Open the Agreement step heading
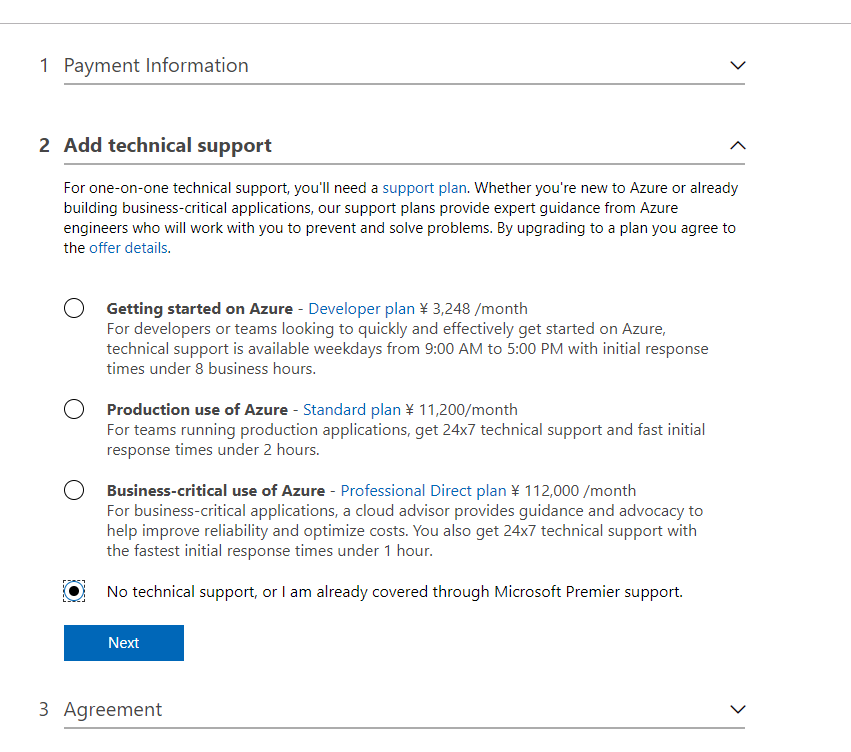Viewport: 851px width, 752px height. pos(113,709)
